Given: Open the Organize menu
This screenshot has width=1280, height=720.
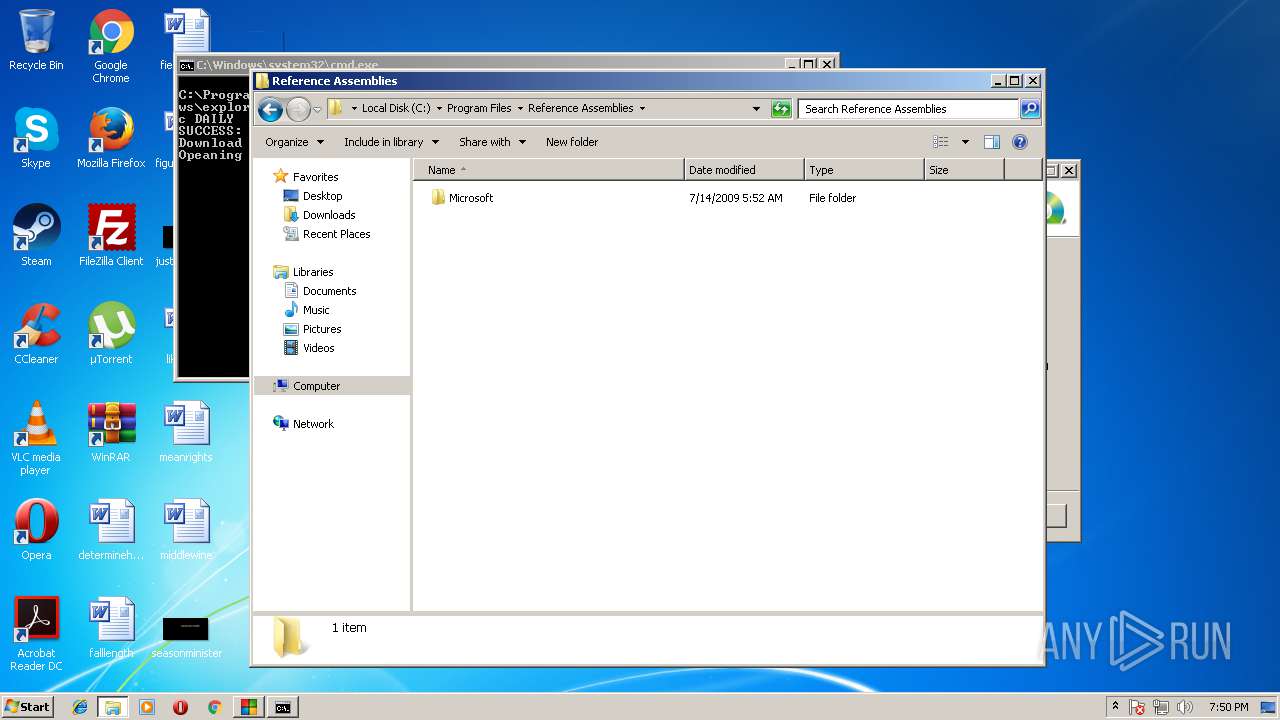Looking at the screenshot, I should tap(294, 142).
